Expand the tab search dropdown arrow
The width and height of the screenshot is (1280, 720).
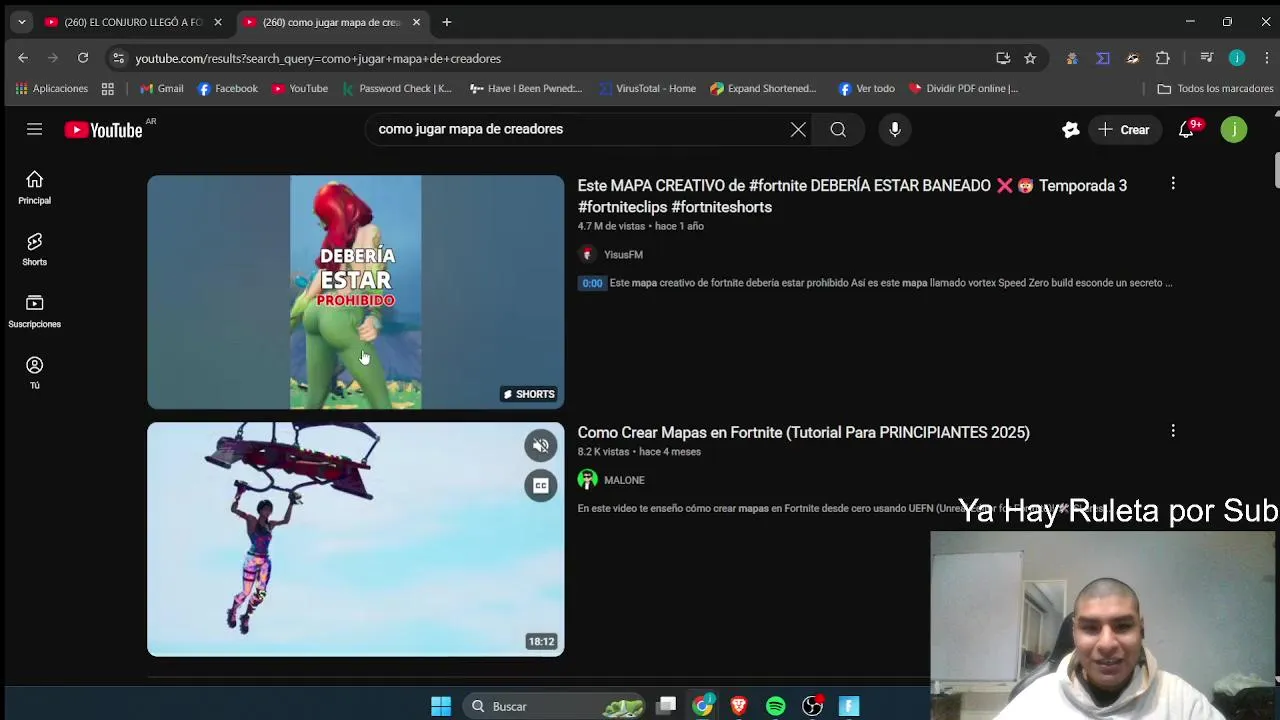pos(21,22)
